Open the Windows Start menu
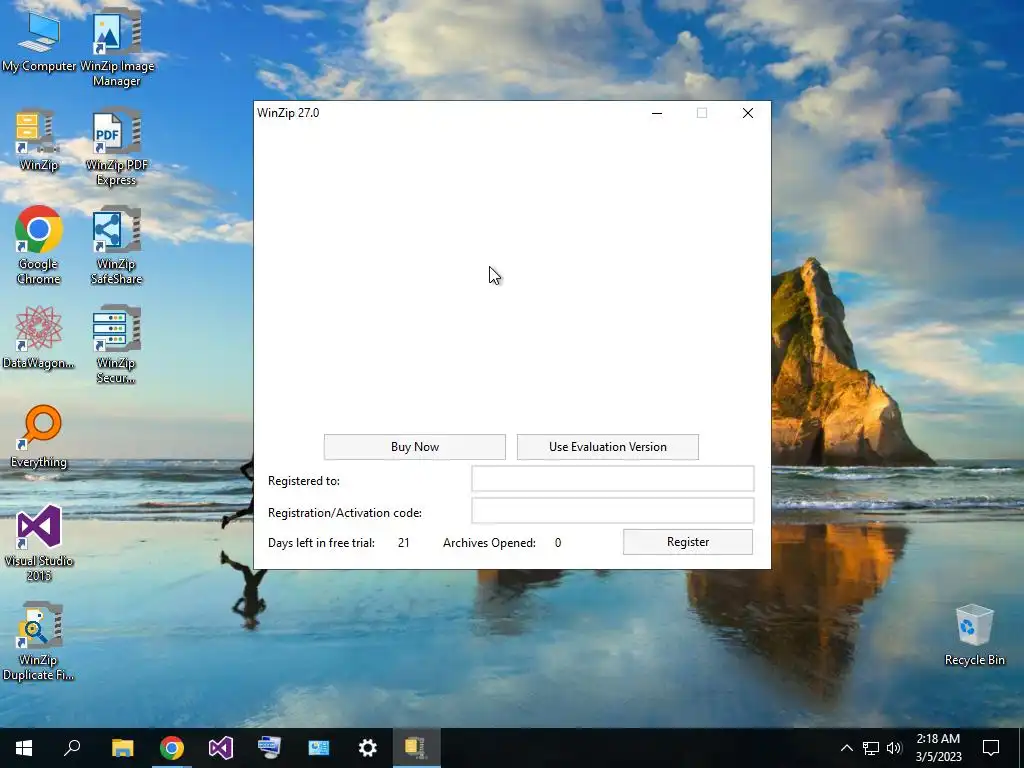The width and height of the screenshot is (1024, 768). [x=24, y=748]
